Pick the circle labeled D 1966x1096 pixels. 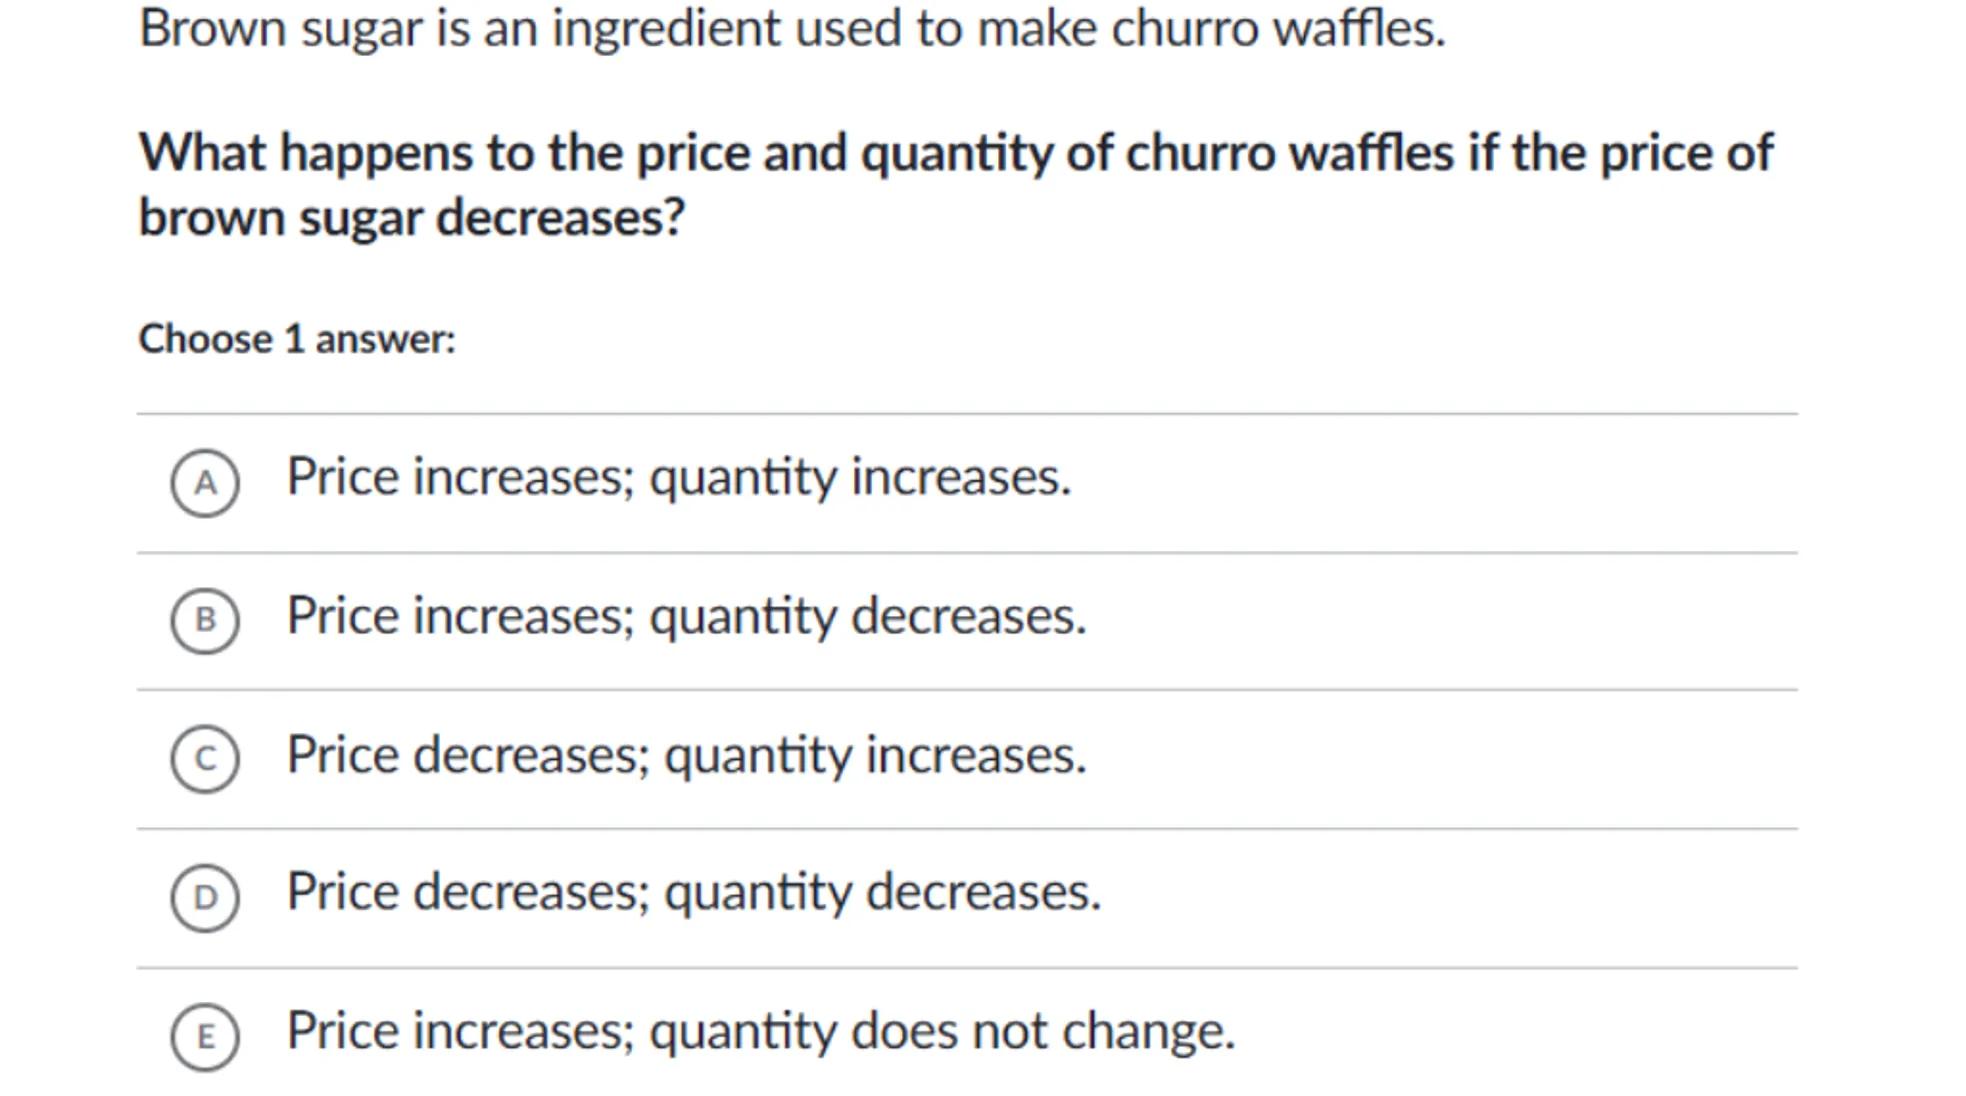(x=205, y=897)
